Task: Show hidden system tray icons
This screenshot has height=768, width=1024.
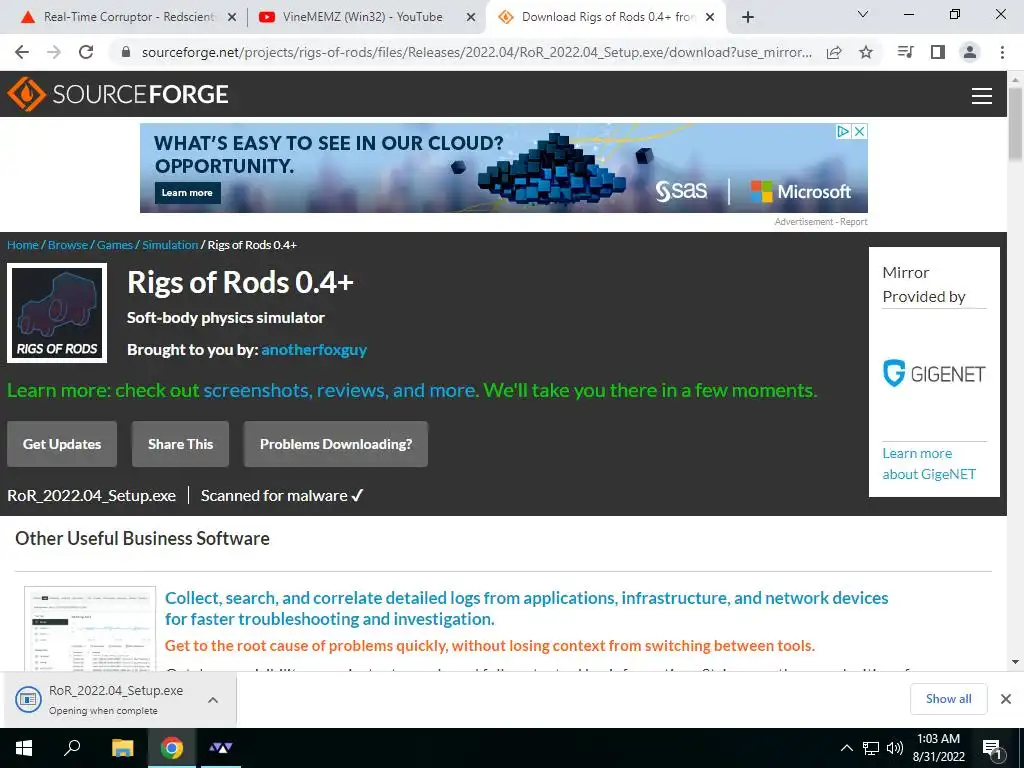Action: (x=846, y=748)
